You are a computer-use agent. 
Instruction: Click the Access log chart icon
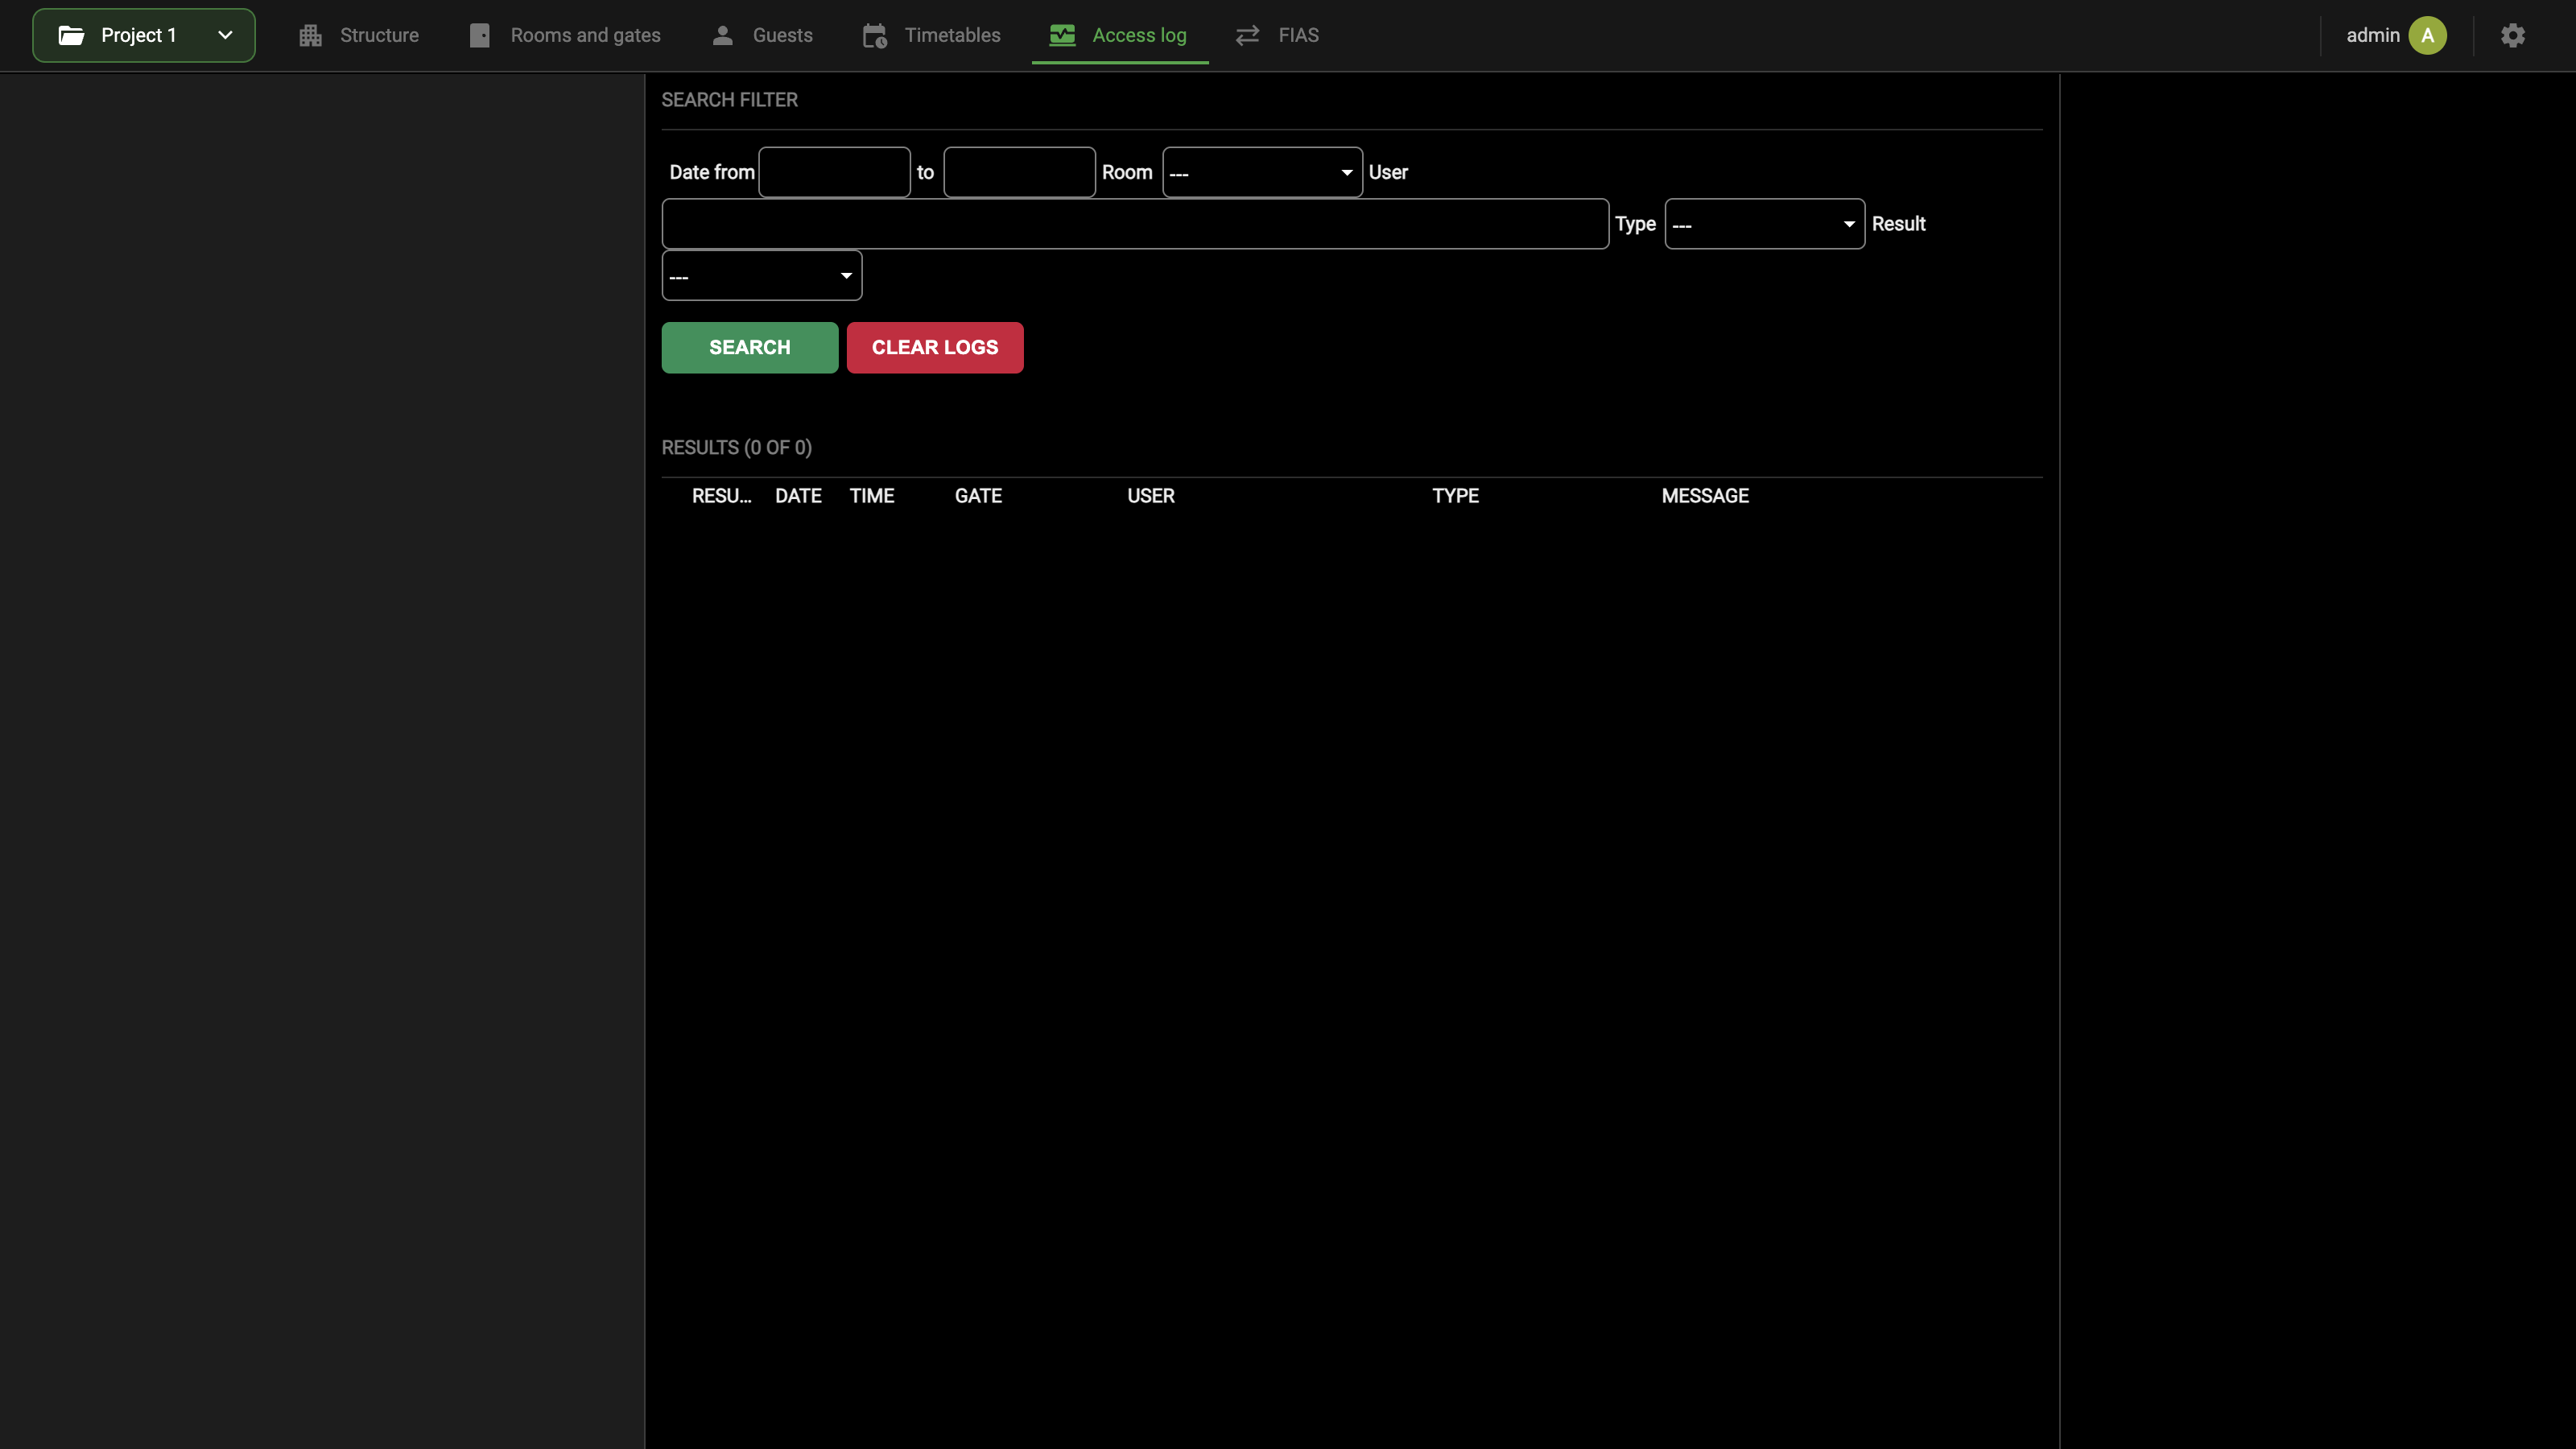tap(1062, 36)
